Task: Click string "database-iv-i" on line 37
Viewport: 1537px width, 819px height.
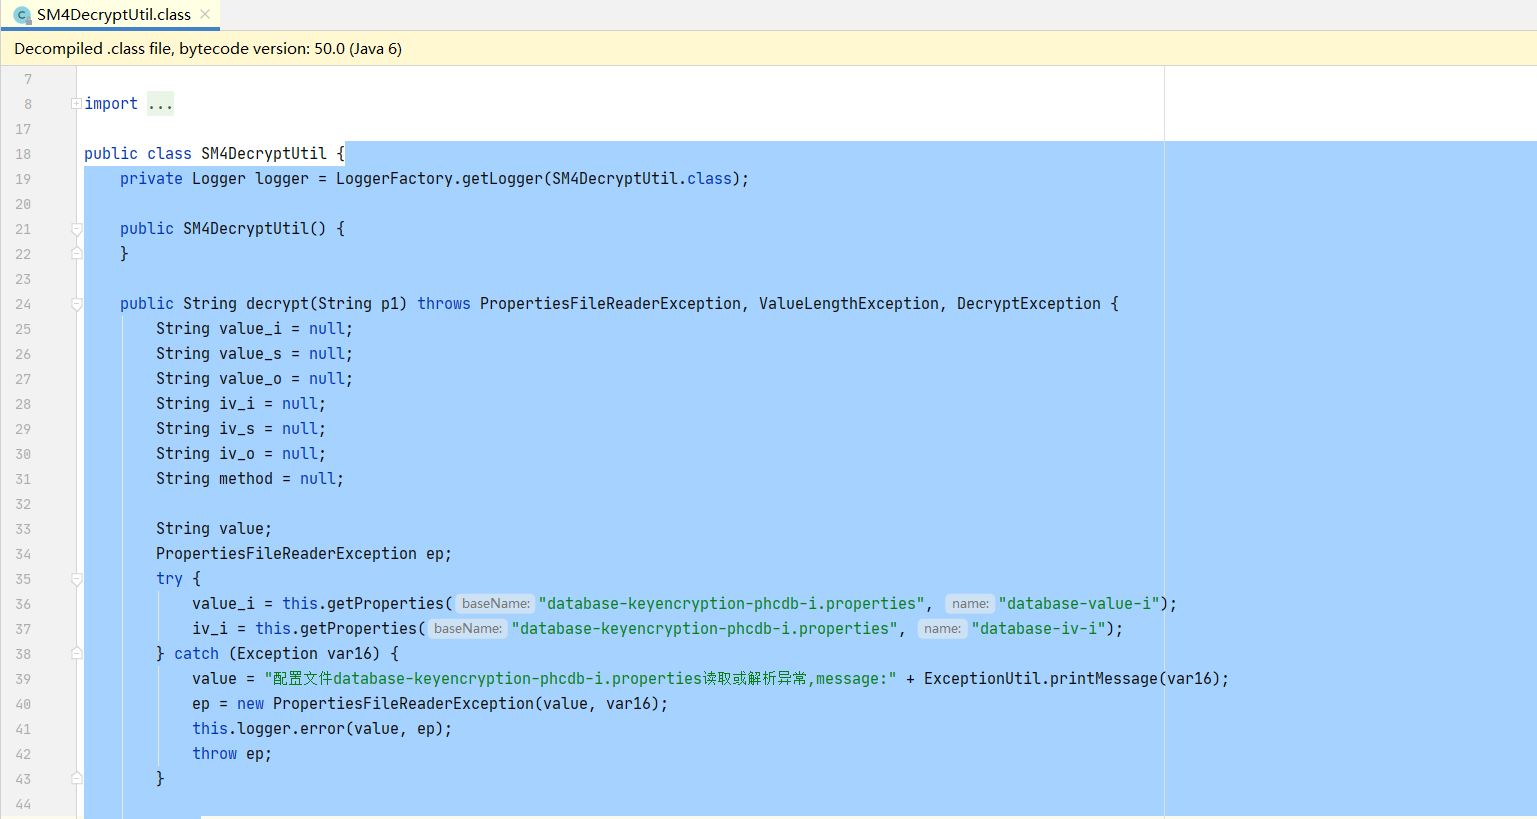Action: (1038, 629)
